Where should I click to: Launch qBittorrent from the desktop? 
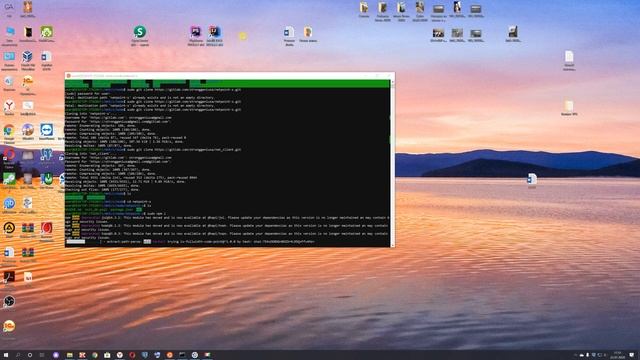point(9,203)
